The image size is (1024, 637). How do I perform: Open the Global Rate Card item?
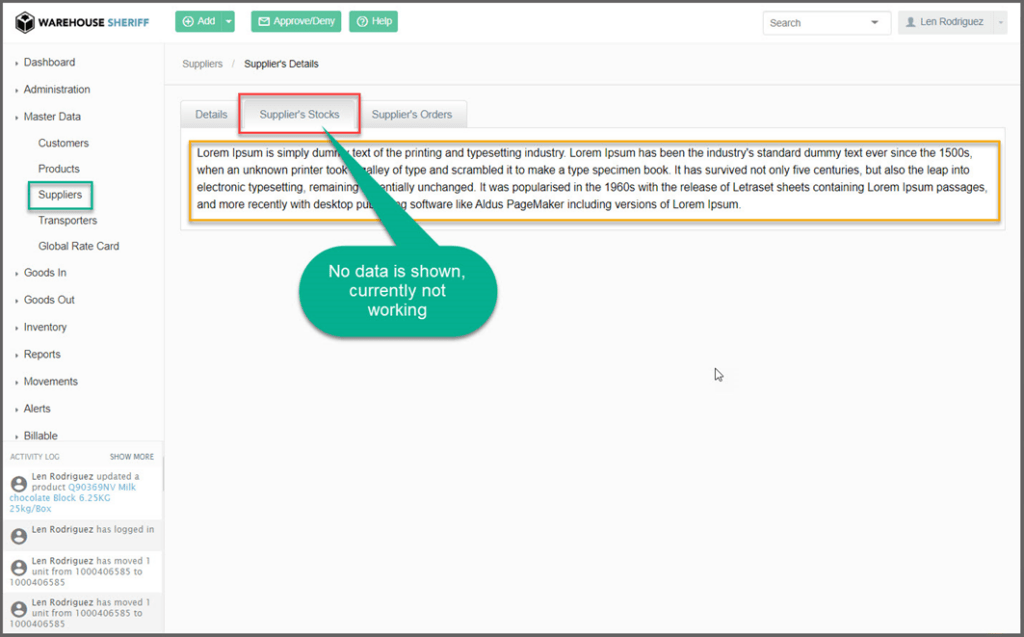coord(78,246)
